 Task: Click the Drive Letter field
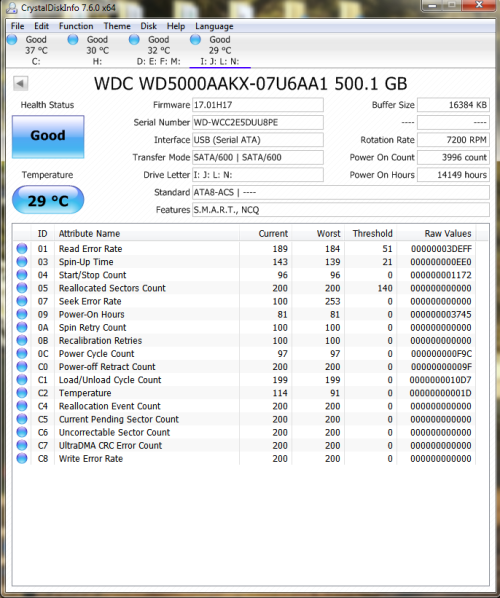(257, 175)
